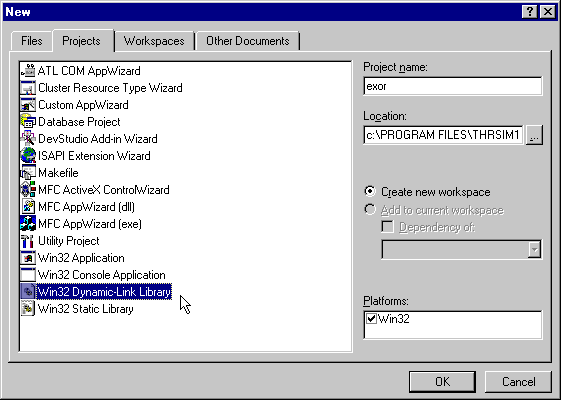
Task: Select the Custom AppWizard icon
Action: 28,104
